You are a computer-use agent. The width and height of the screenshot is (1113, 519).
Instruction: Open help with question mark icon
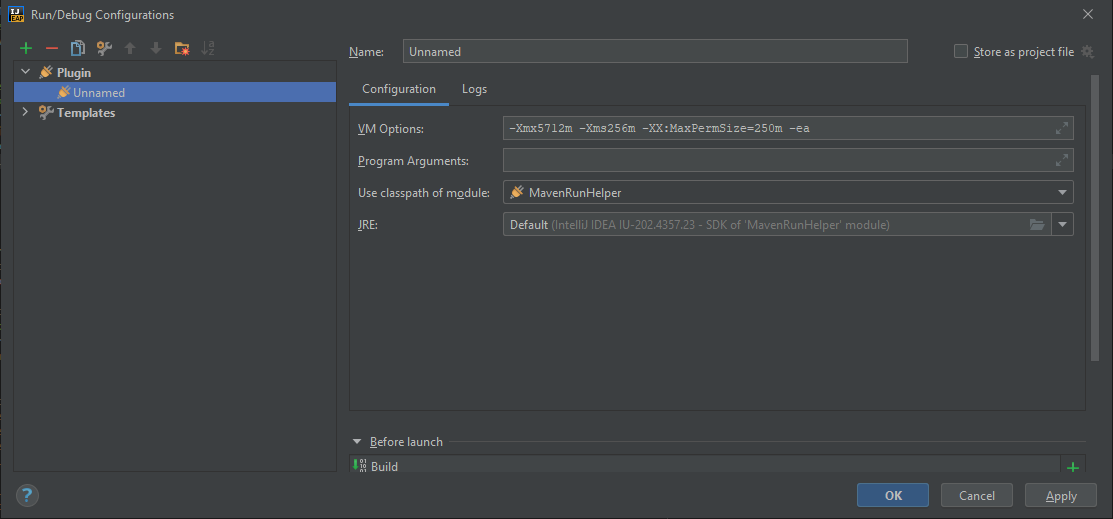[27, 495]
